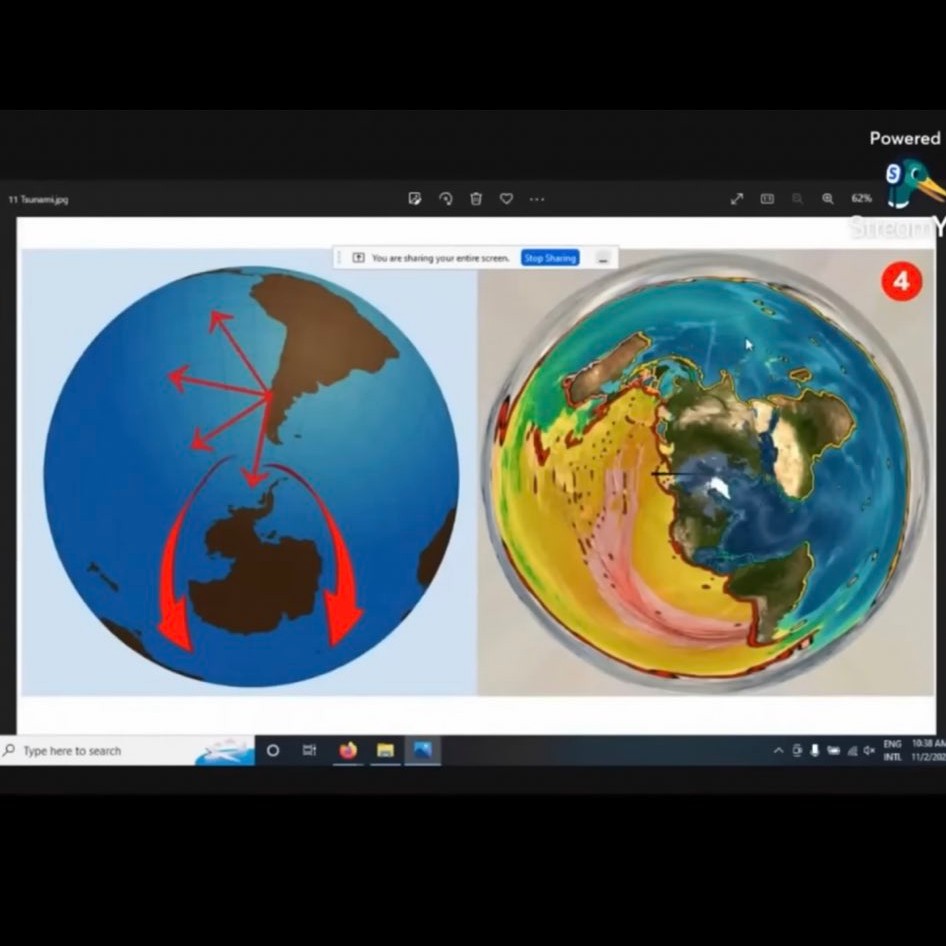Hide the screen sharing notification bar
The height and width of the screenshot is (946, 946).
click(603, 258)
